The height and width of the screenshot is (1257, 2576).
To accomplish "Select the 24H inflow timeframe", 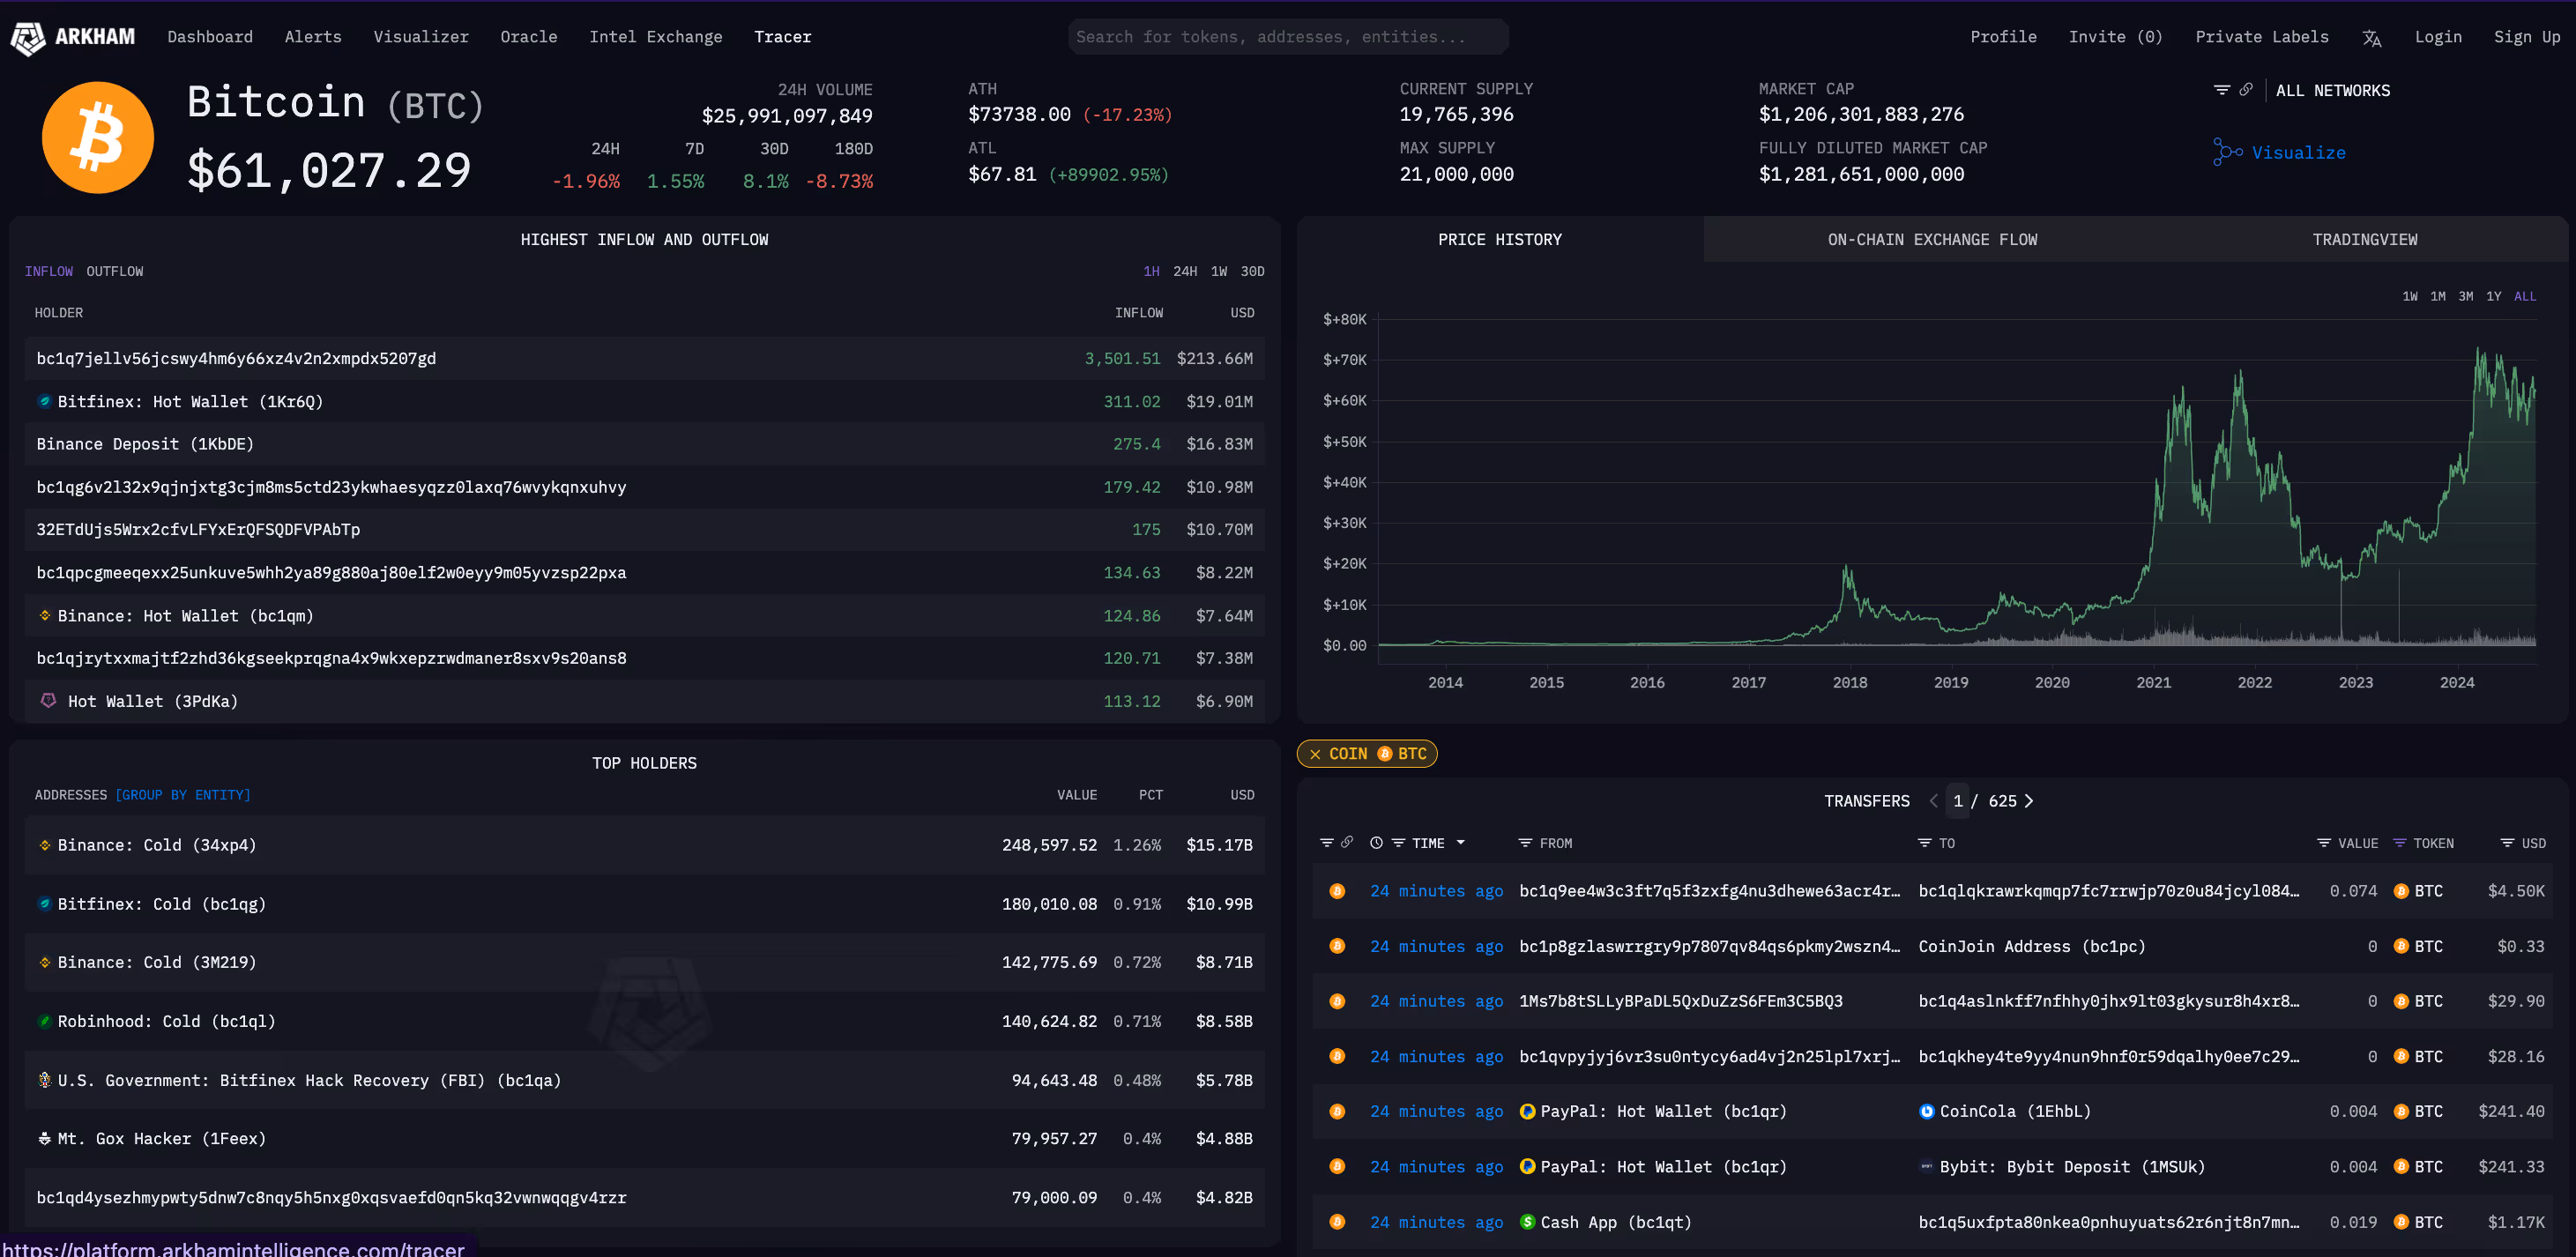I will 1184,271.
